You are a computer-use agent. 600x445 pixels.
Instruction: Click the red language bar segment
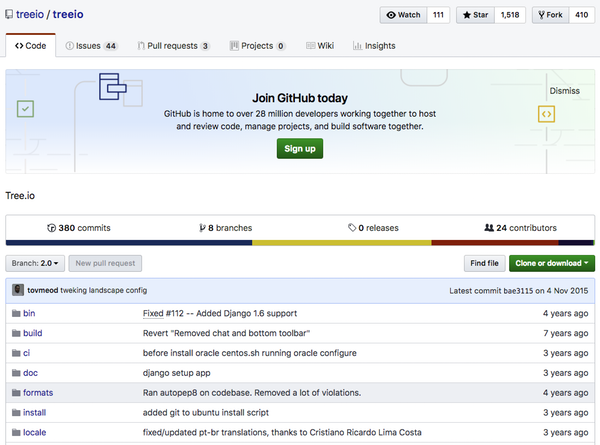495,243
